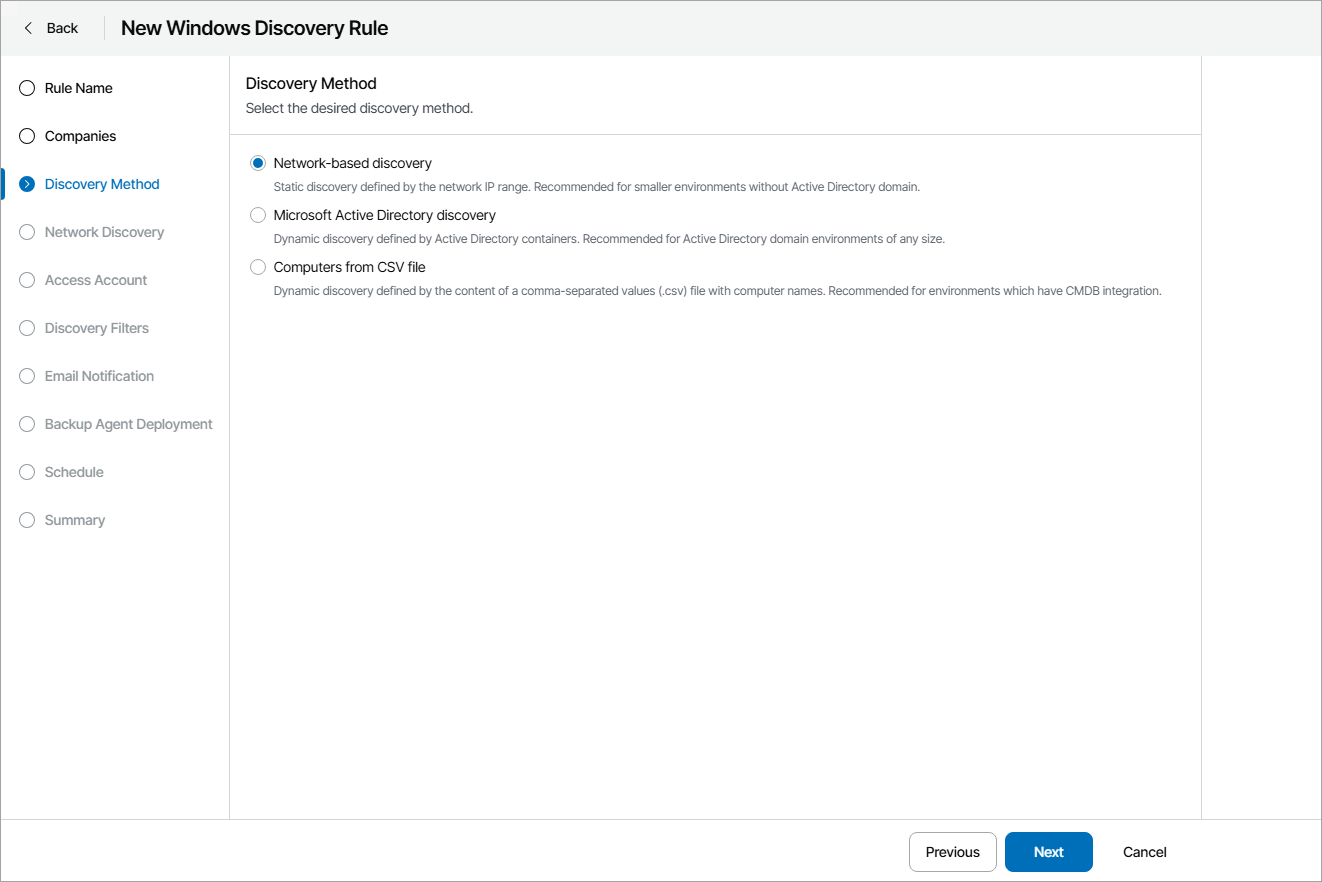Image resolution: width=1322 pixels, height=882 pixels.
Task: Click the Access Account step circle icon
Action: click(x=26, y=280)
